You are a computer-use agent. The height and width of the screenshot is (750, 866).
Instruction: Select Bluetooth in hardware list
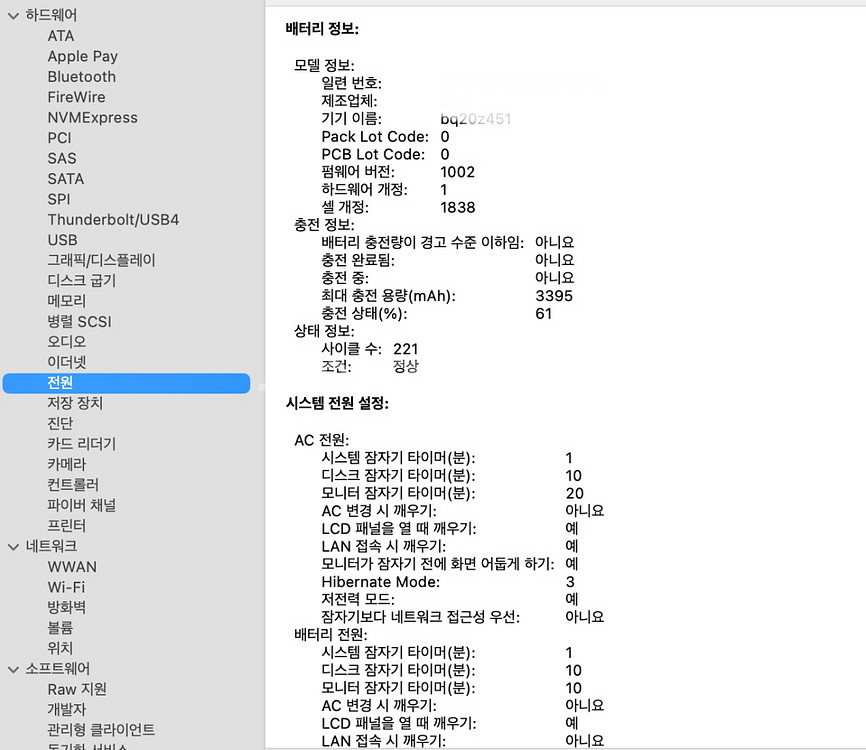pos(82,77)
